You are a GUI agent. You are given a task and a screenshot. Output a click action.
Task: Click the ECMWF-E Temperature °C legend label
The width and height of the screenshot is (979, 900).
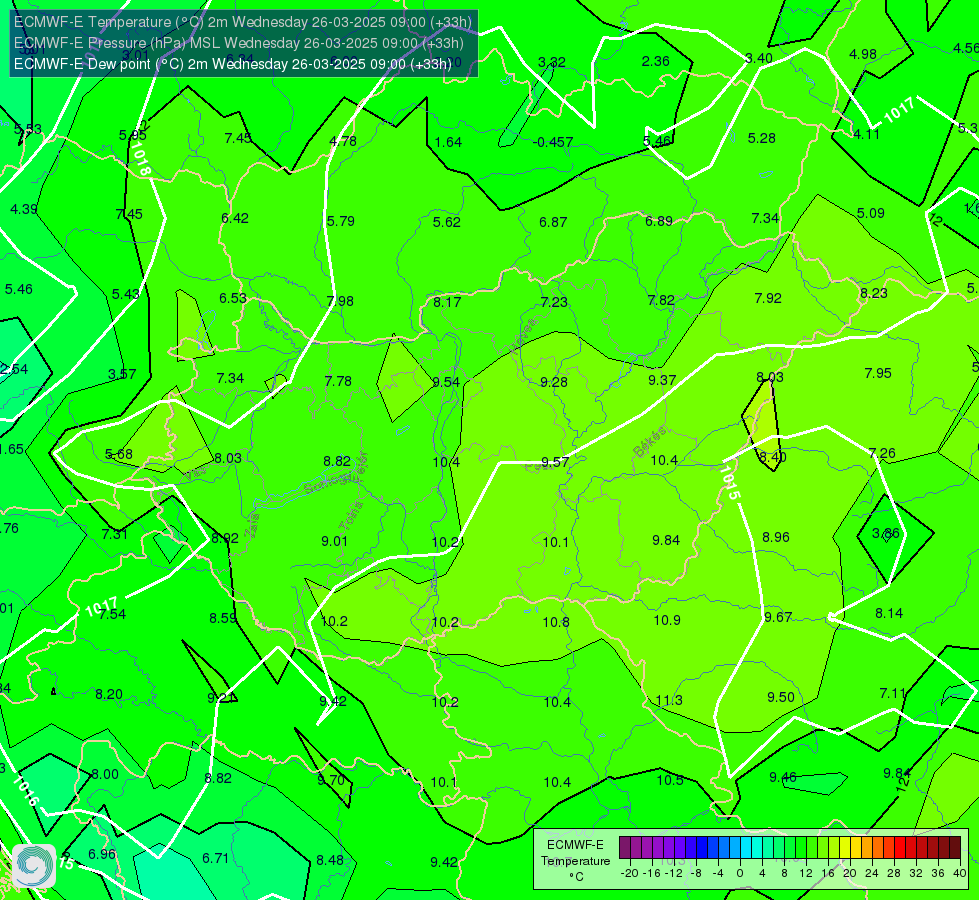click(575, 861)
